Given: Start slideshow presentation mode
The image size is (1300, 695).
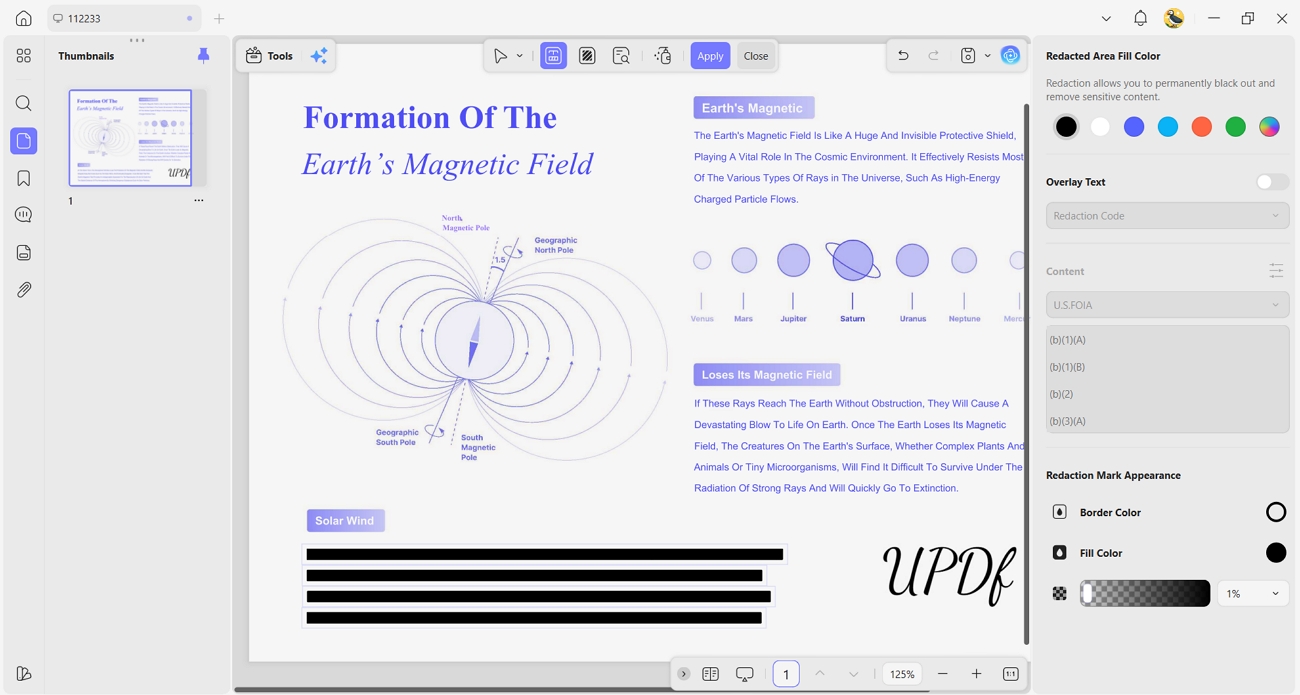Looking at the screenshot, I should click(x=744, y=674).
